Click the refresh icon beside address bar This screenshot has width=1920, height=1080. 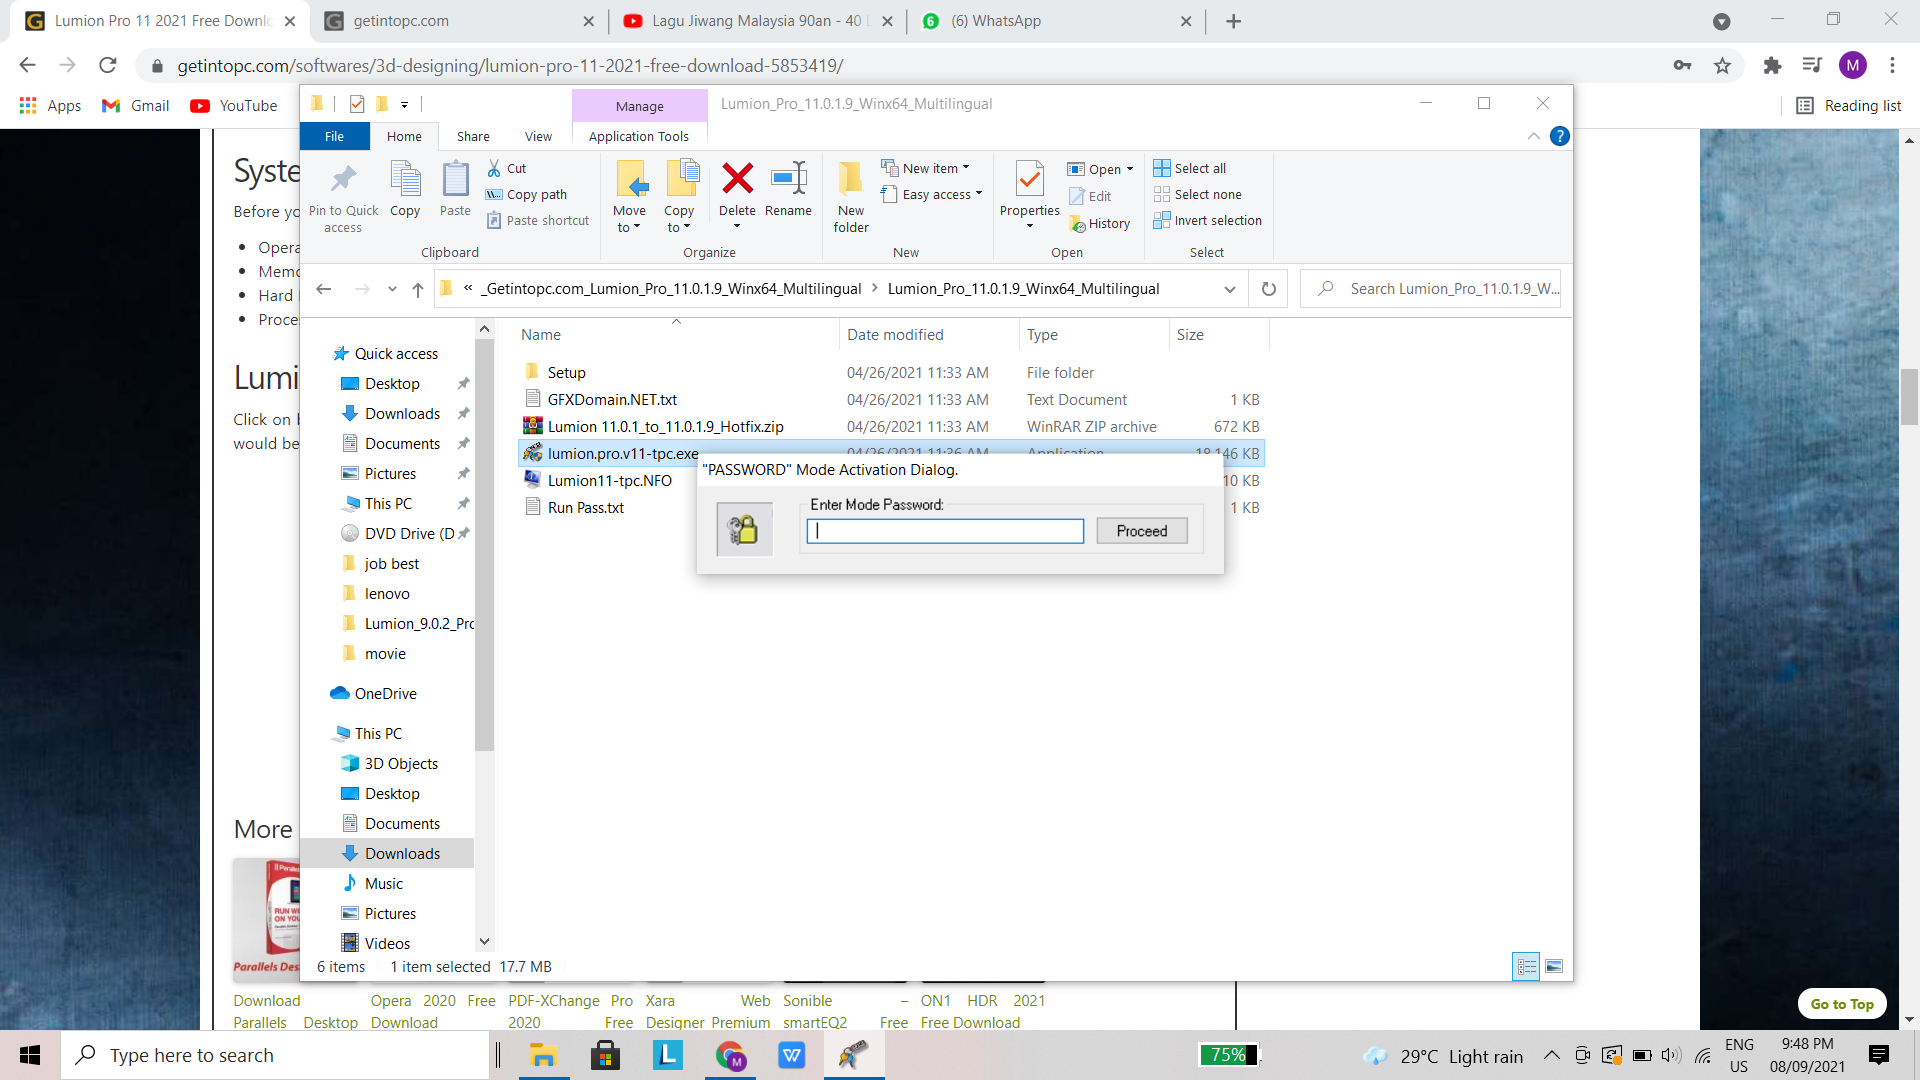pos(1268,289)
